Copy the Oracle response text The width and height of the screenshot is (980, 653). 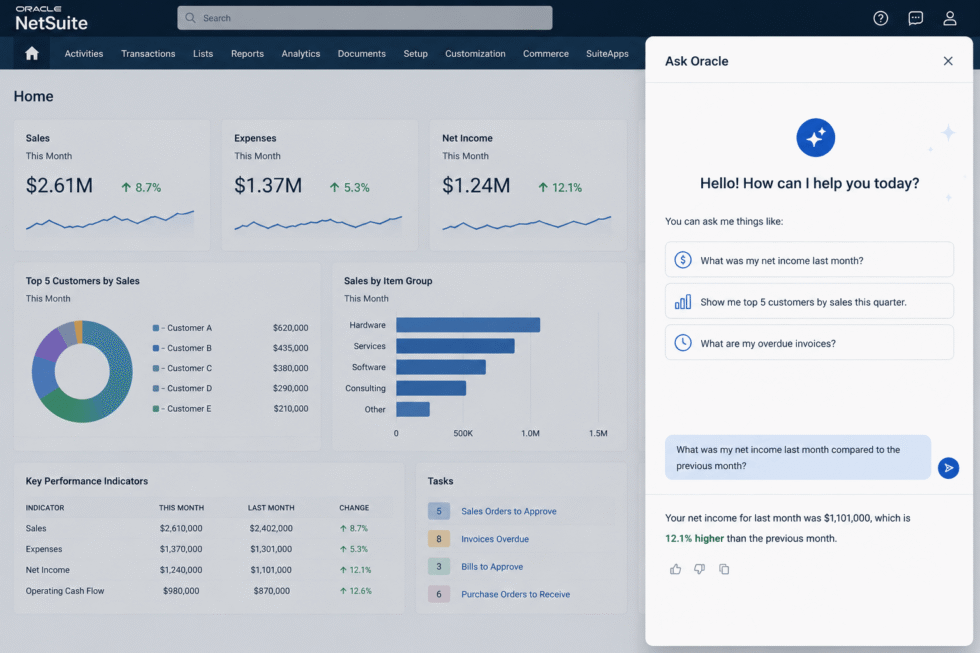click(724, 569)
